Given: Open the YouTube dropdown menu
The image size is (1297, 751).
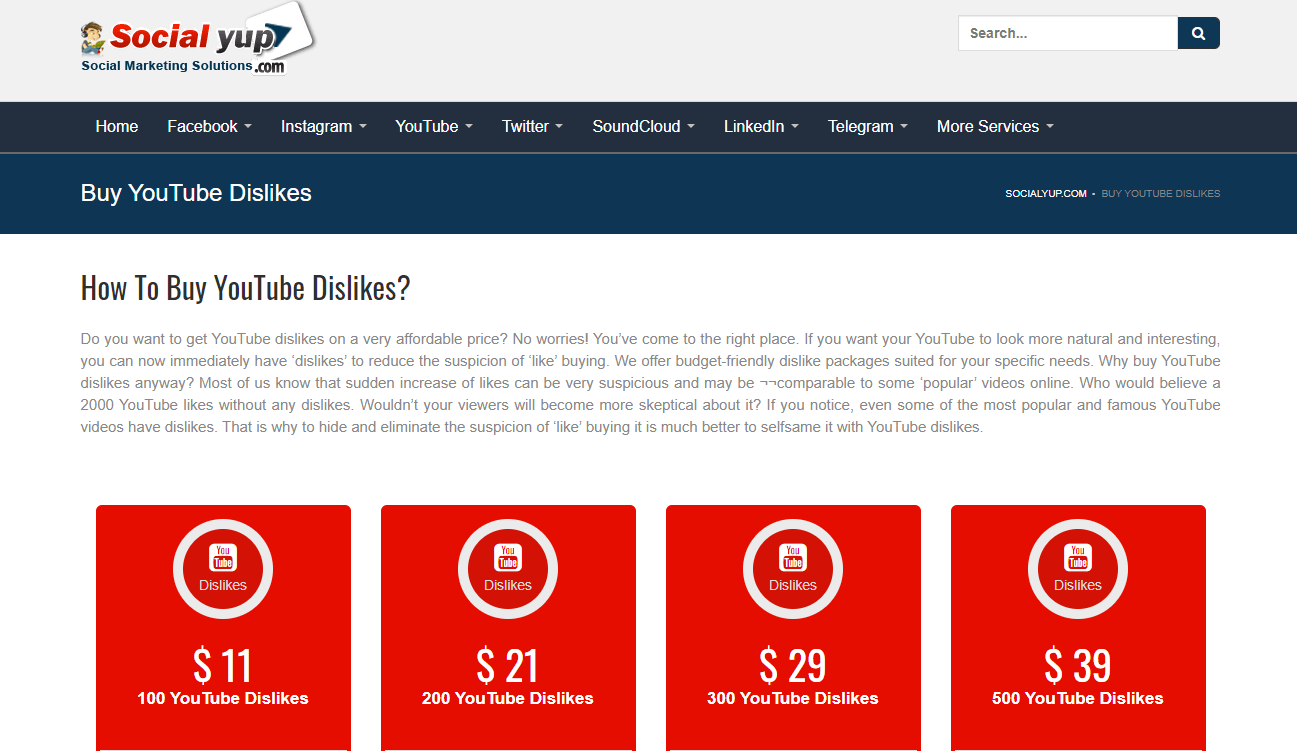Looking at the screenshot, I should click(x=433, y=126).
